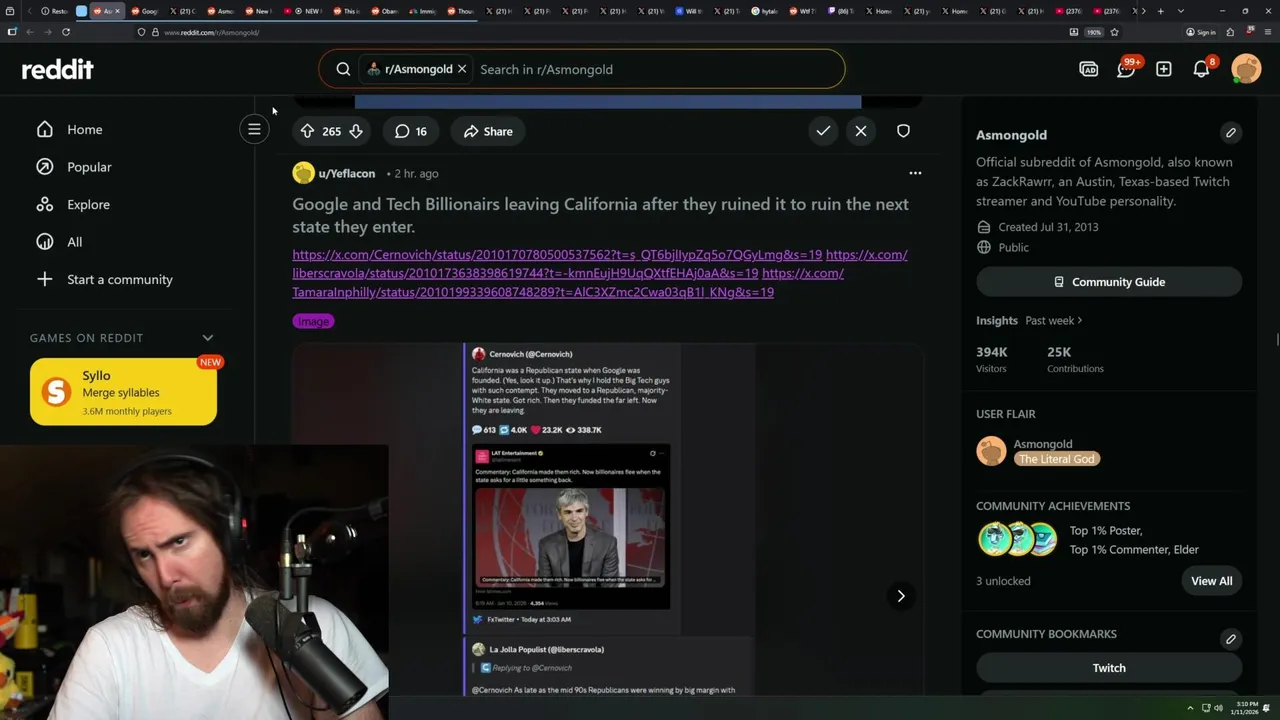Image resolution: width=1280 pixels, height=720 pixels.
Task: Collapse the Games on Reddit section
Action: coord(208,338)
